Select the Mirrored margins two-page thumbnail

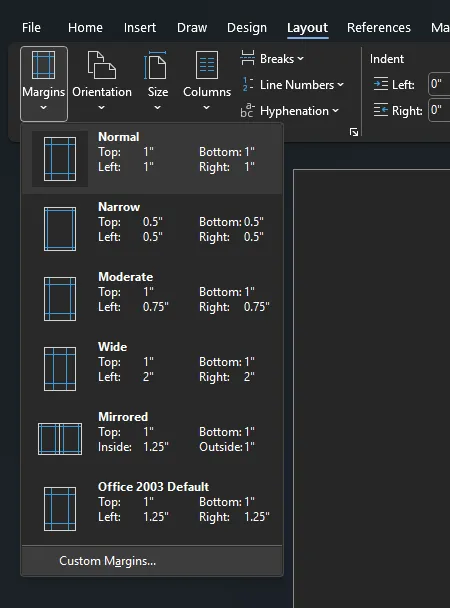pyautogui.click(x=60, y=439)
